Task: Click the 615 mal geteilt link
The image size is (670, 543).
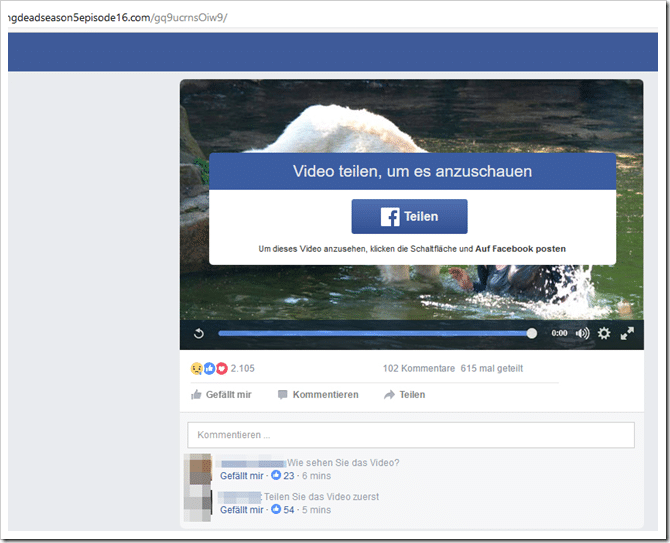Action: 492,368
